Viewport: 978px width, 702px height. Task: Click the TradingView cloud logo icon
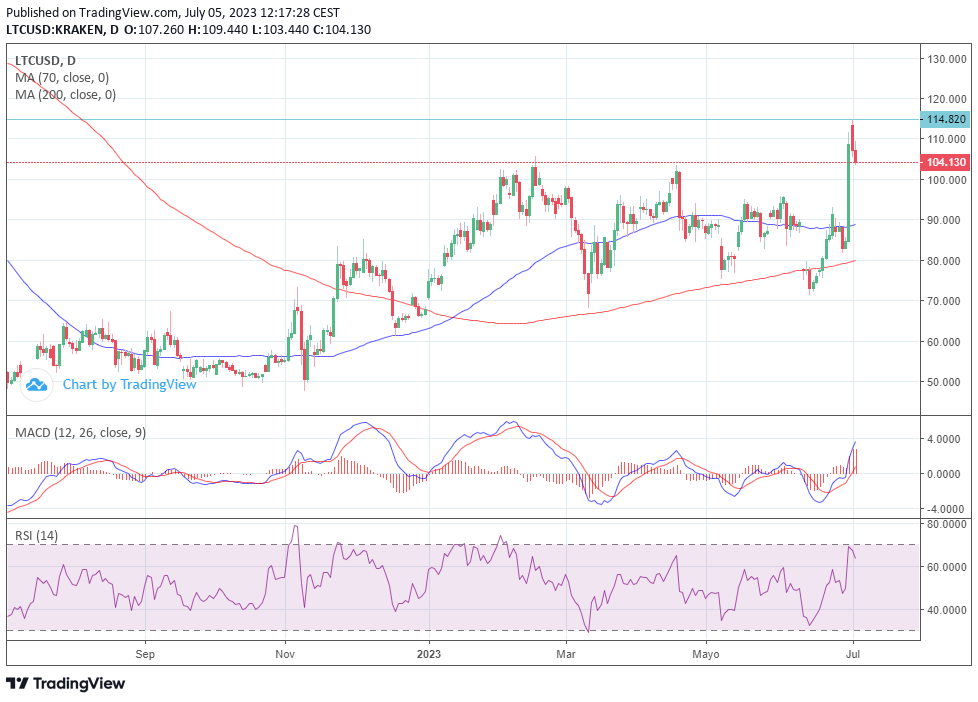(36, 384)
